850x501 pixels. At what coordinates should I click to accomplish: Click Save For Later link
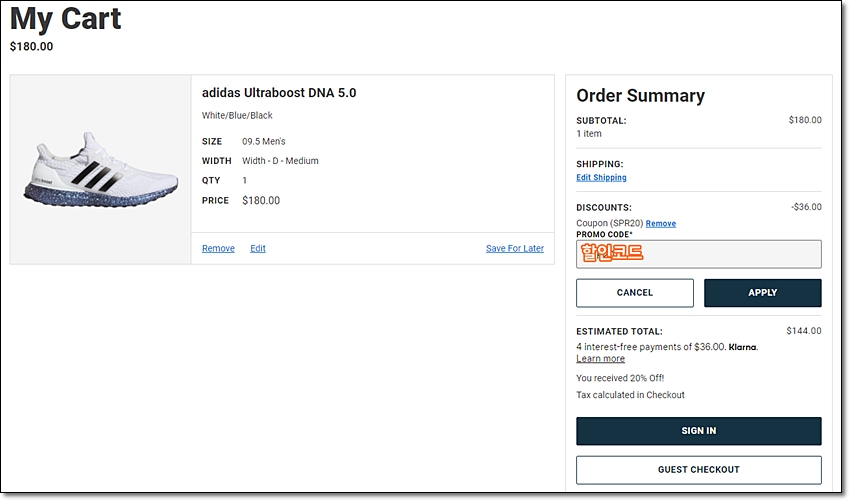(514, 248)
